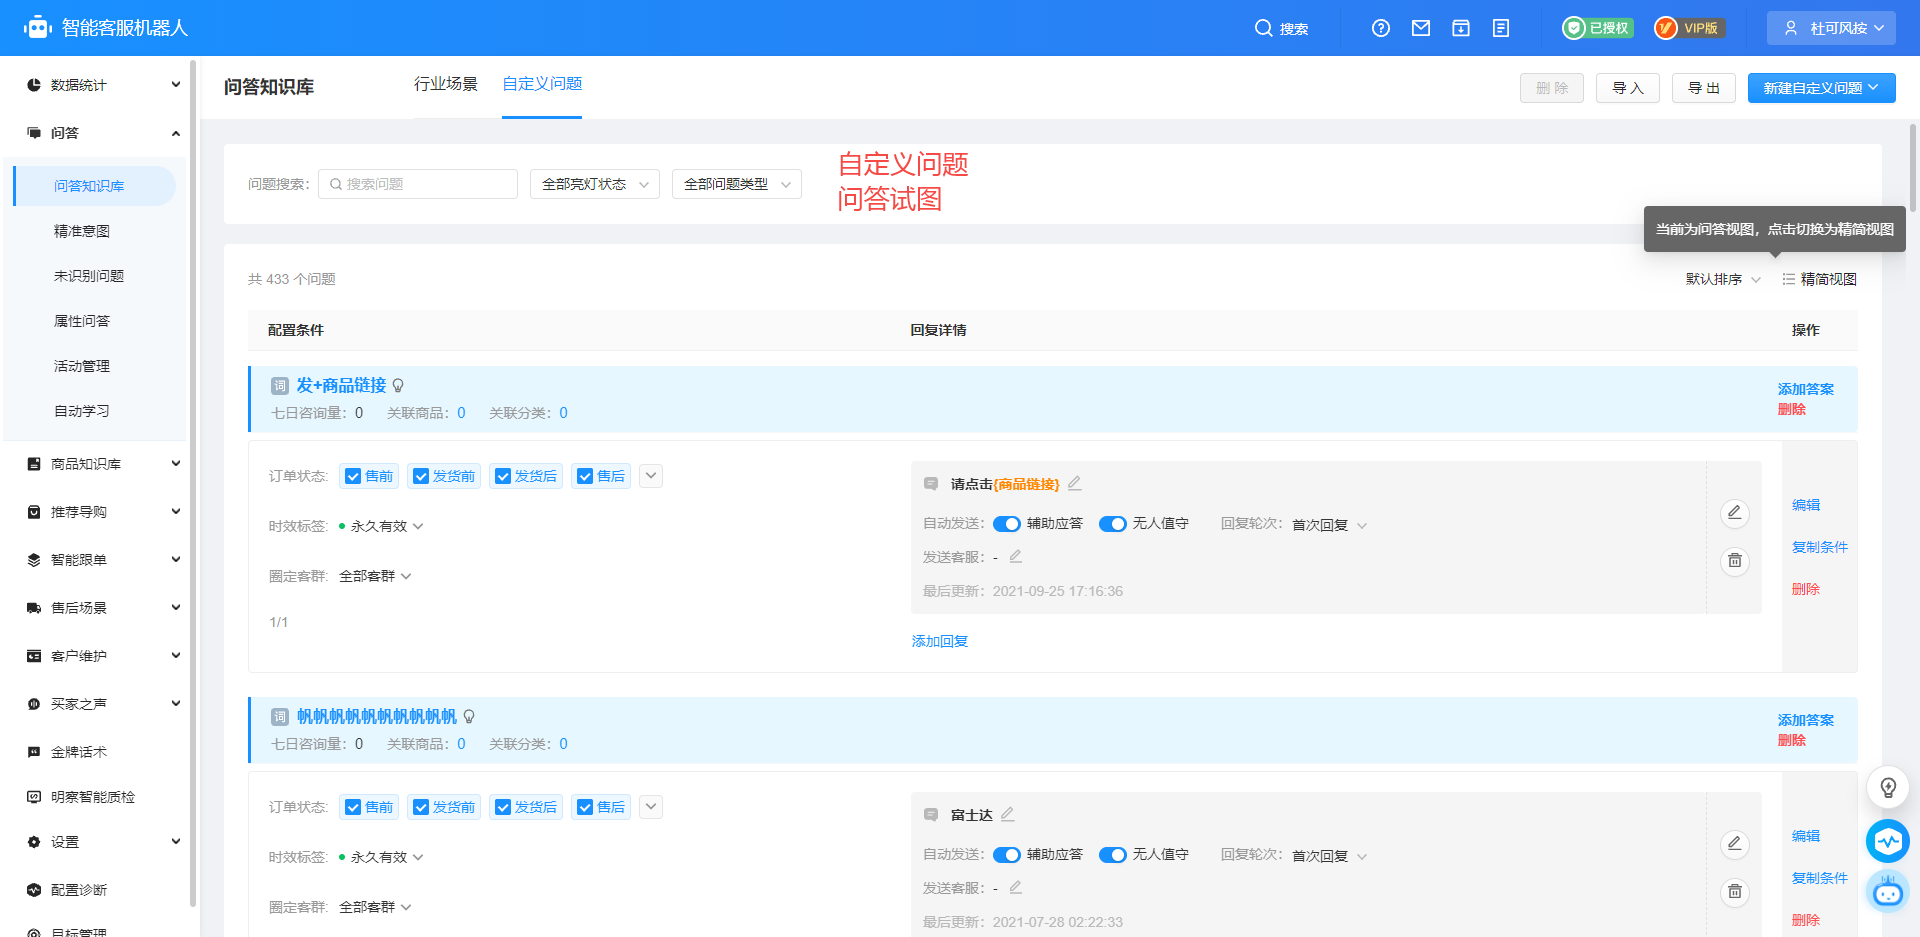The width and height of the screenshot is (1920, 937).
Task: Click round trash icon for 富士达 reply
Action: 1735,892
